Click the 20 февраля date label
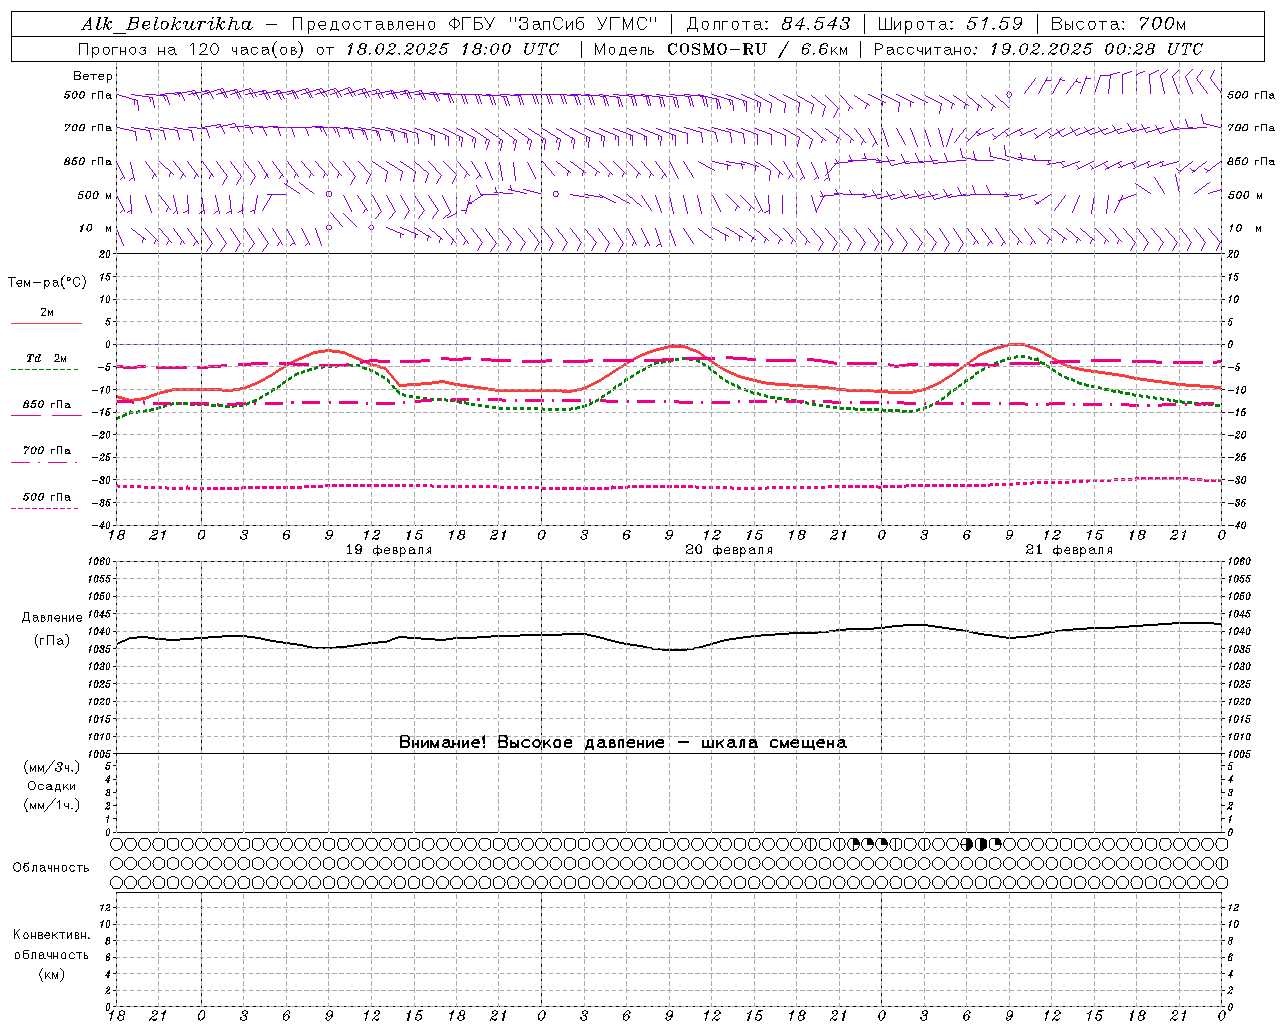This screenshot has height=1024, width=1280. pos(729,550)
